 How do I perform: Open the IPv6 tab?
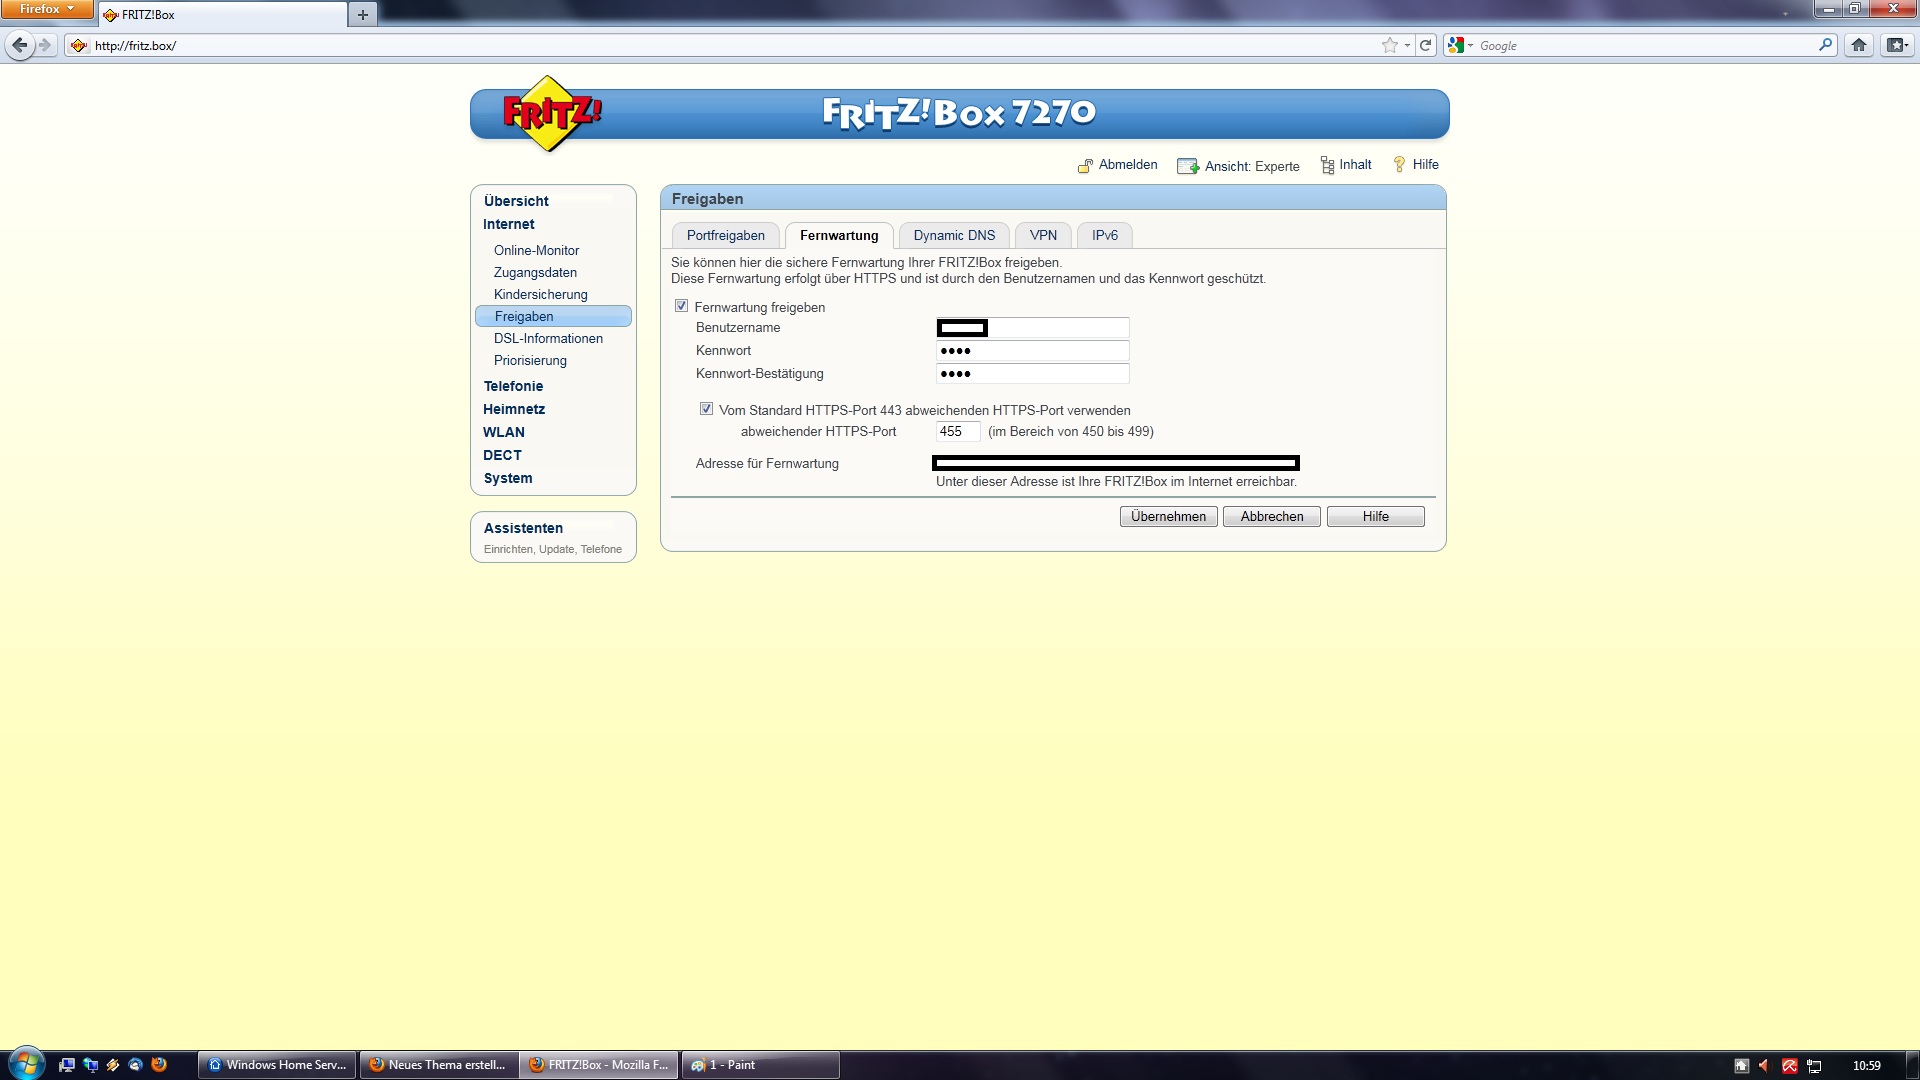pyautogui.click(x=1105, y=235)
